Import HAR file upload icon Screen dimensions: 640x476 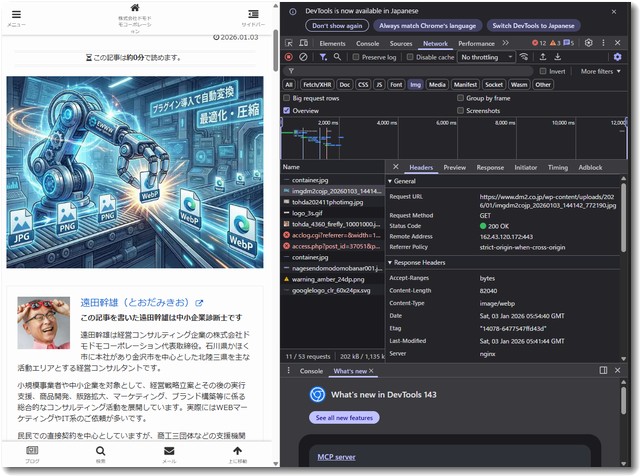(543, 57)
